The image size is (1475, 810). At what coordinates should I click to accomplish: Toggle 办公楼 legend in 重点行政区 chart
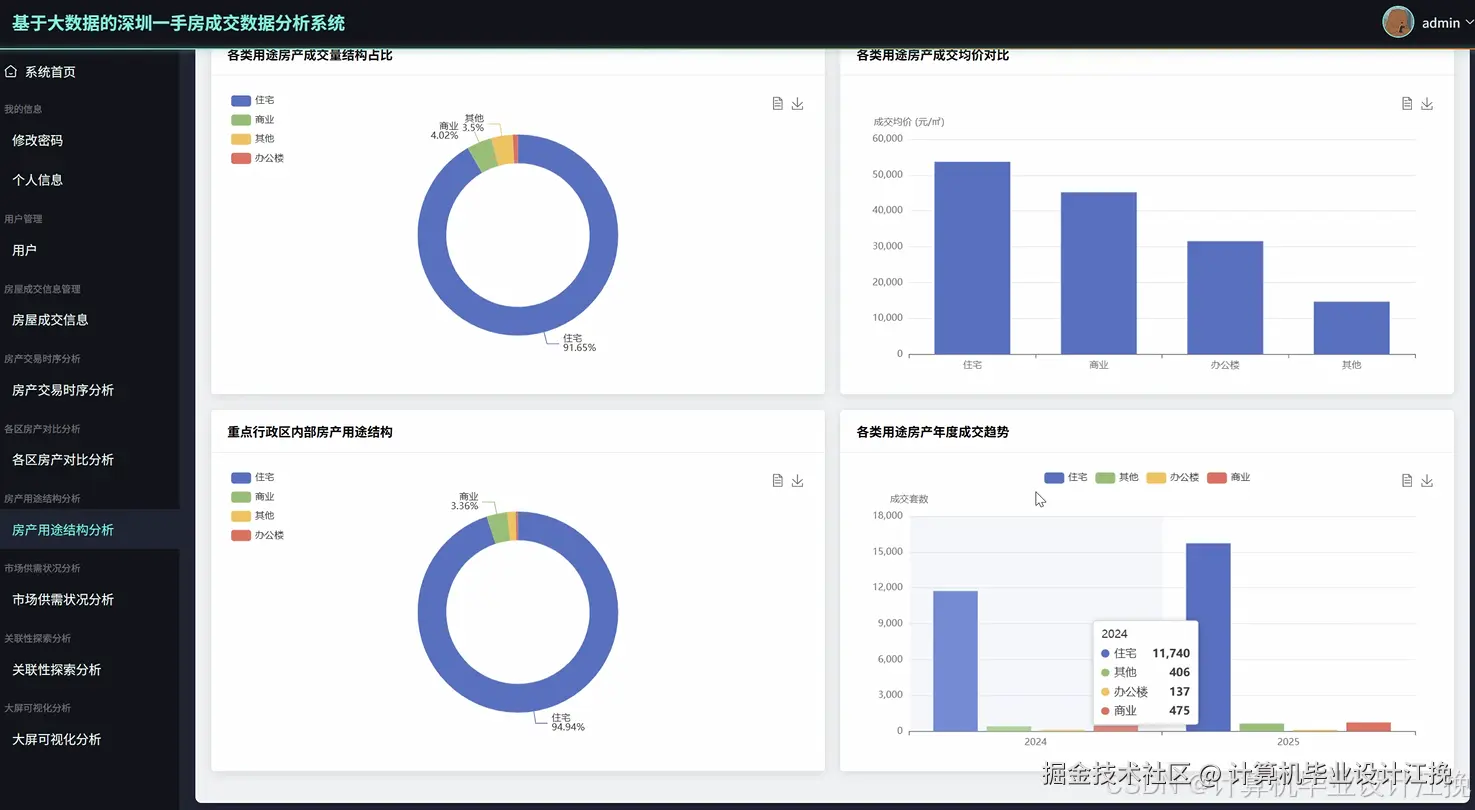point(258,535)
